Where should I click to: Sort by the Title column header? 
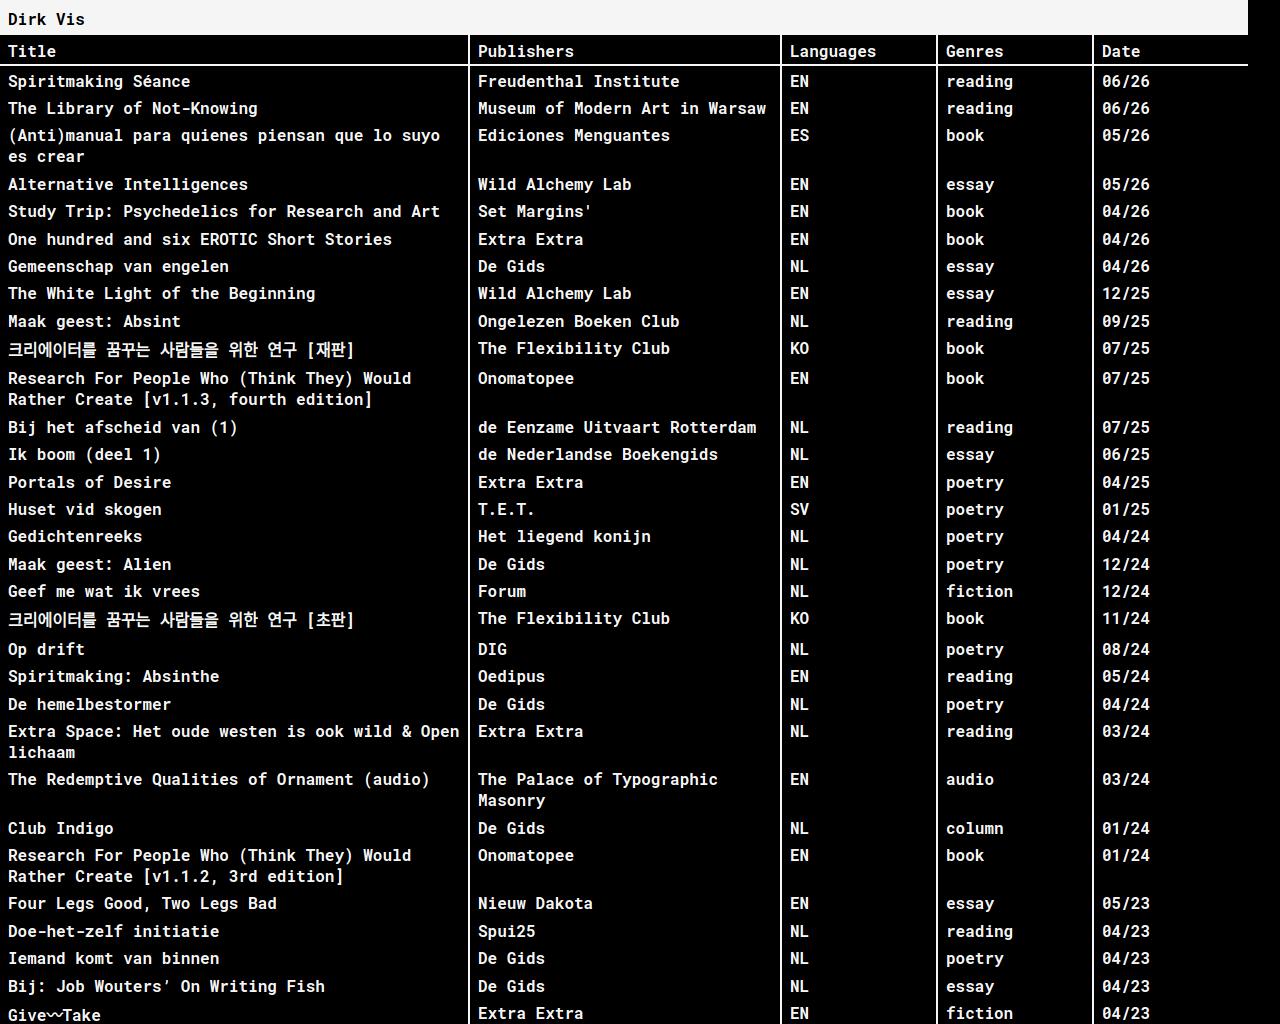[x=32, y=51]
